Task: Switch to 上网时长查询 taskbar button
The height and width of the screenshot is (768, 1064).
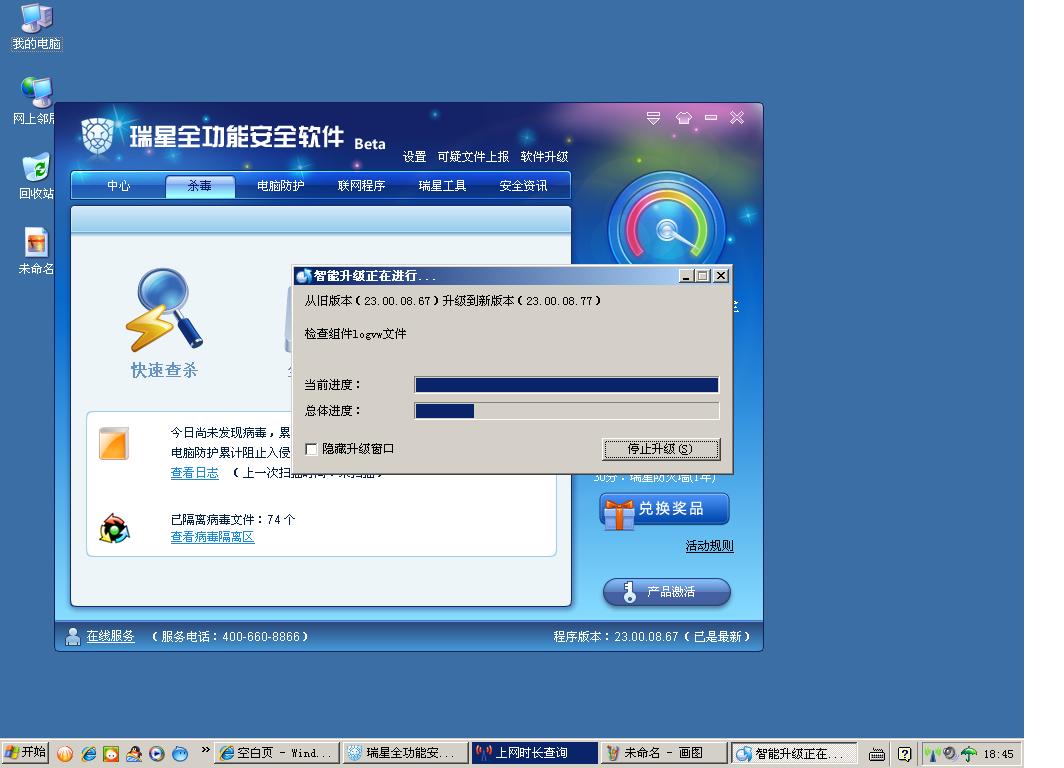Action: point(535,753)
